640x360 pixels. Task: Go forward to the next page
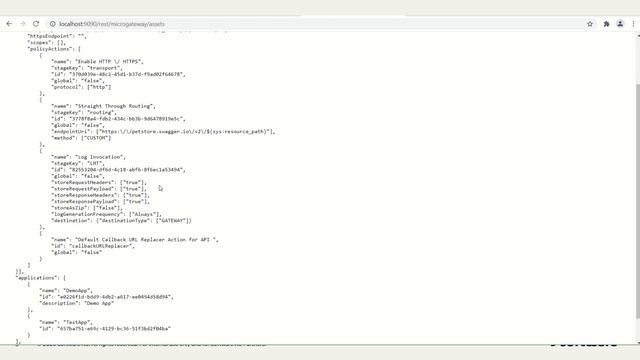(23, 24)
